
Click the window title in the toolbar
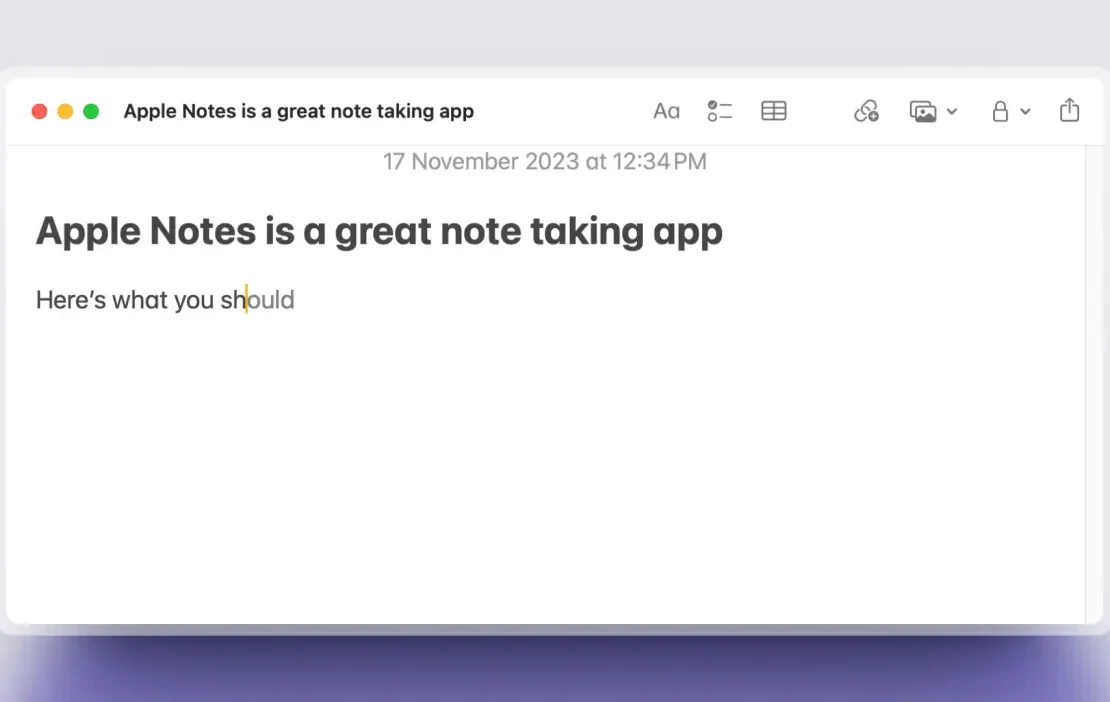pos(298,111)
